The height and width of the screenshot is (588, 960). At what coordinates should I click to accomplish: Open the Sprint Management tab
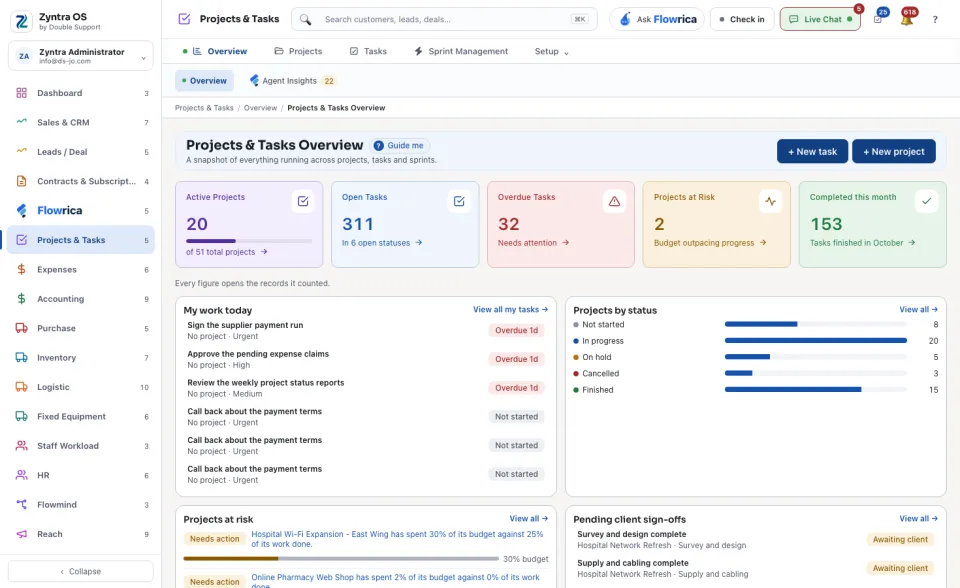click(461, 51)
